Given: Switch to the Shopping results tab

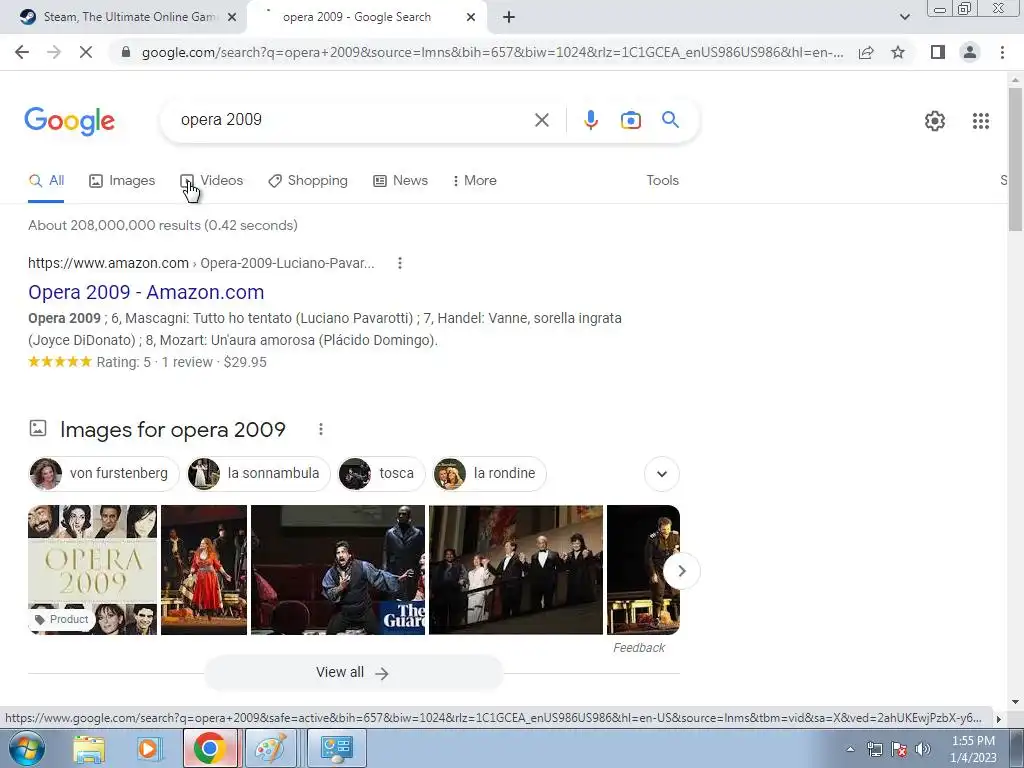Looking at the screenshot, I should coord(308,181).
